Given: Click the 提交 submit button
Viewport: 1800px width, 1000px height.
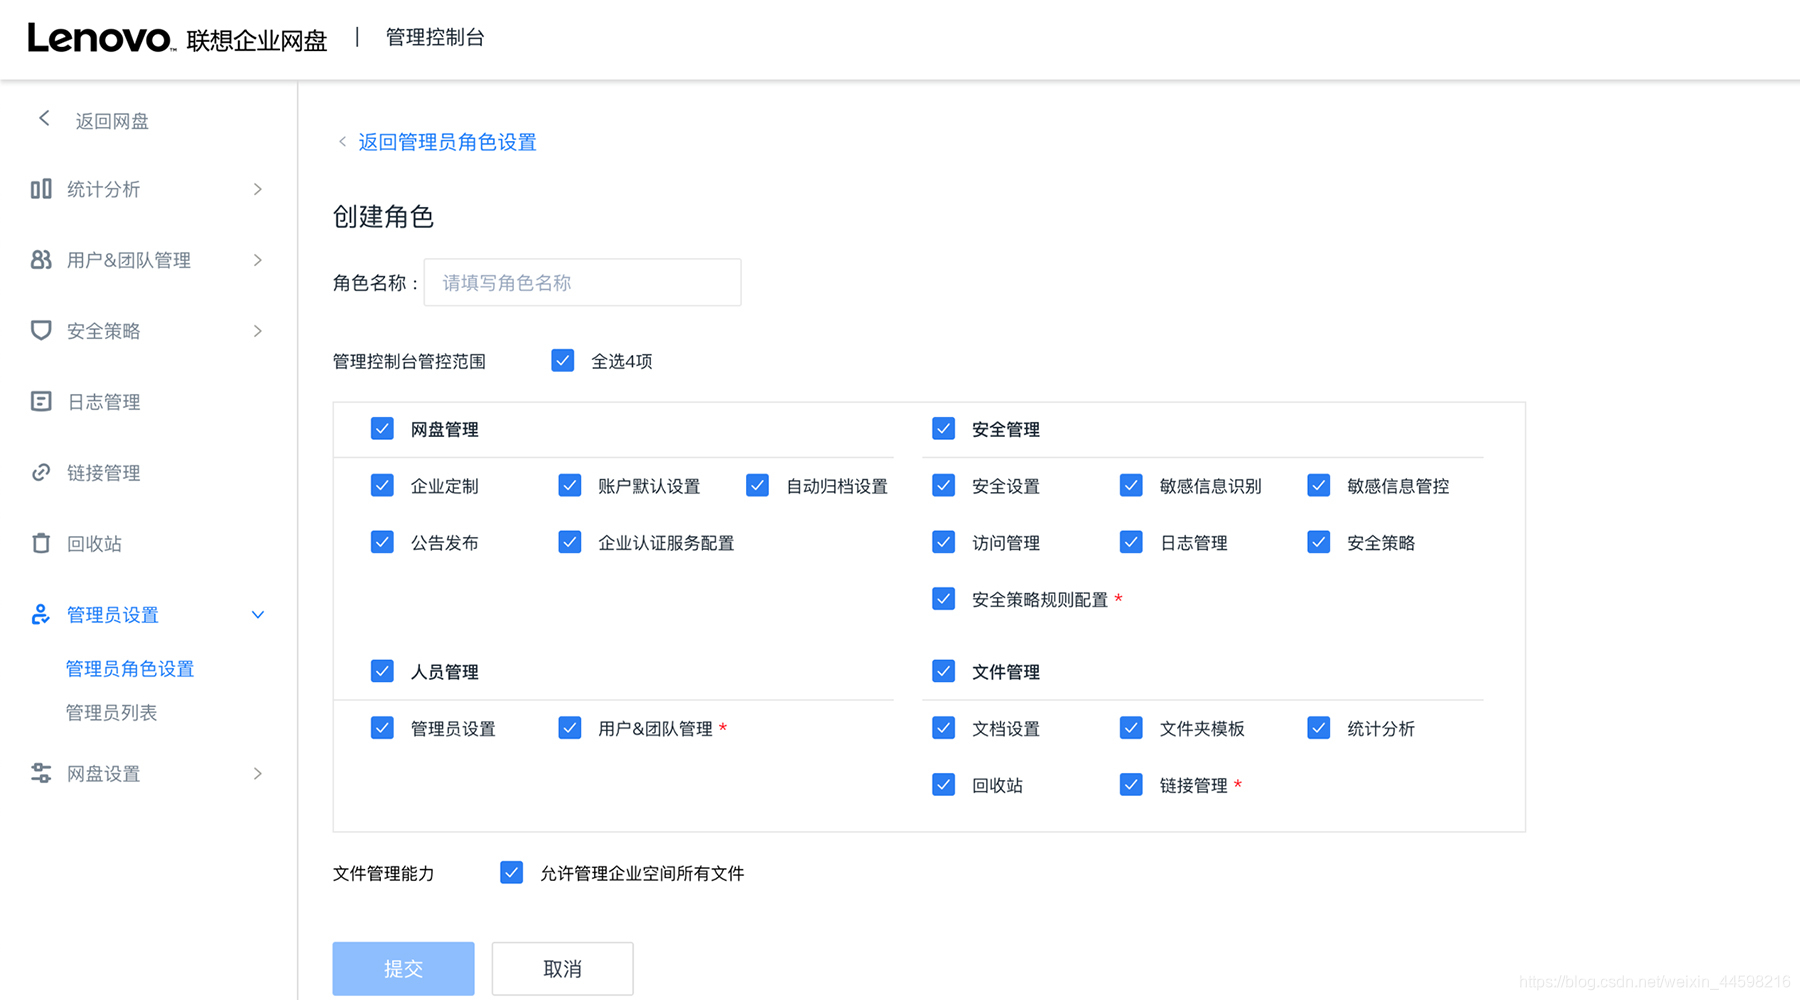Looking at the screenshot, I should click(403, 968).
